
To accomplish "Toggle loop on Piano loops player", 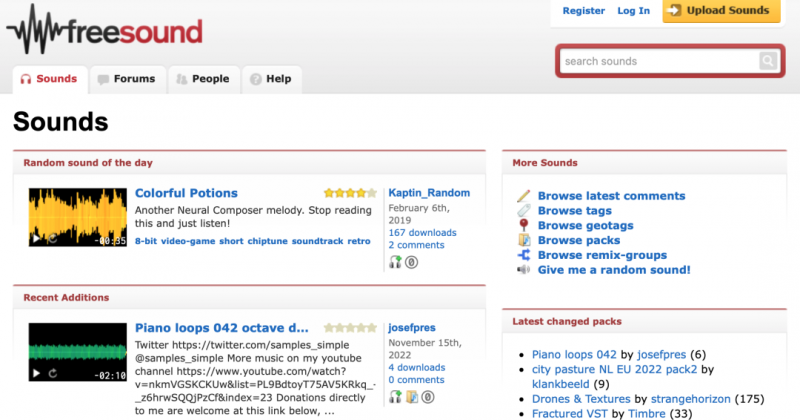I will [52, 373].
